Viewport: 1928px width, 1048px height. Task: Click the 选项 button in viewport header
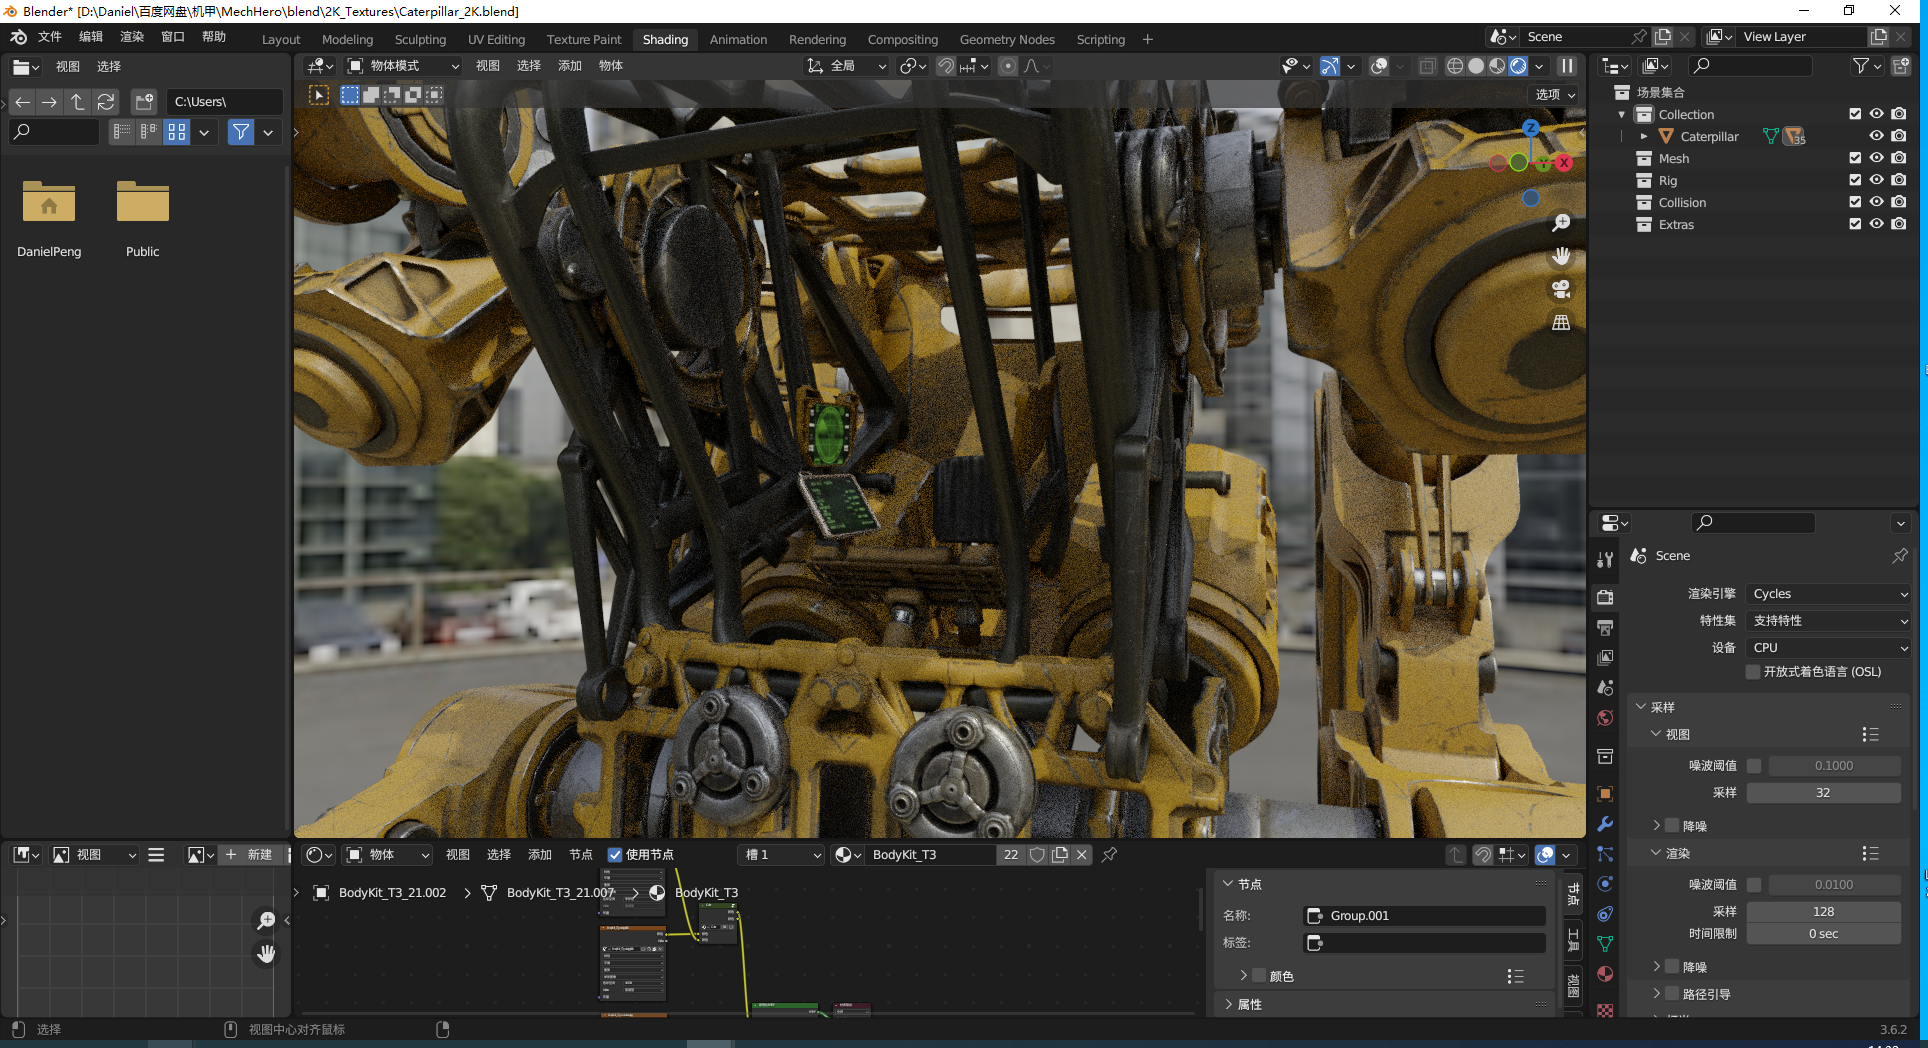[x=1555, y=94]
